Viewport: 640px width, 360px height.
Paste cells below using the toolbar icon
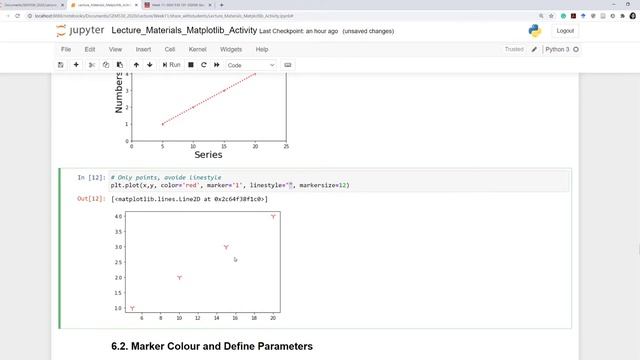120,65
